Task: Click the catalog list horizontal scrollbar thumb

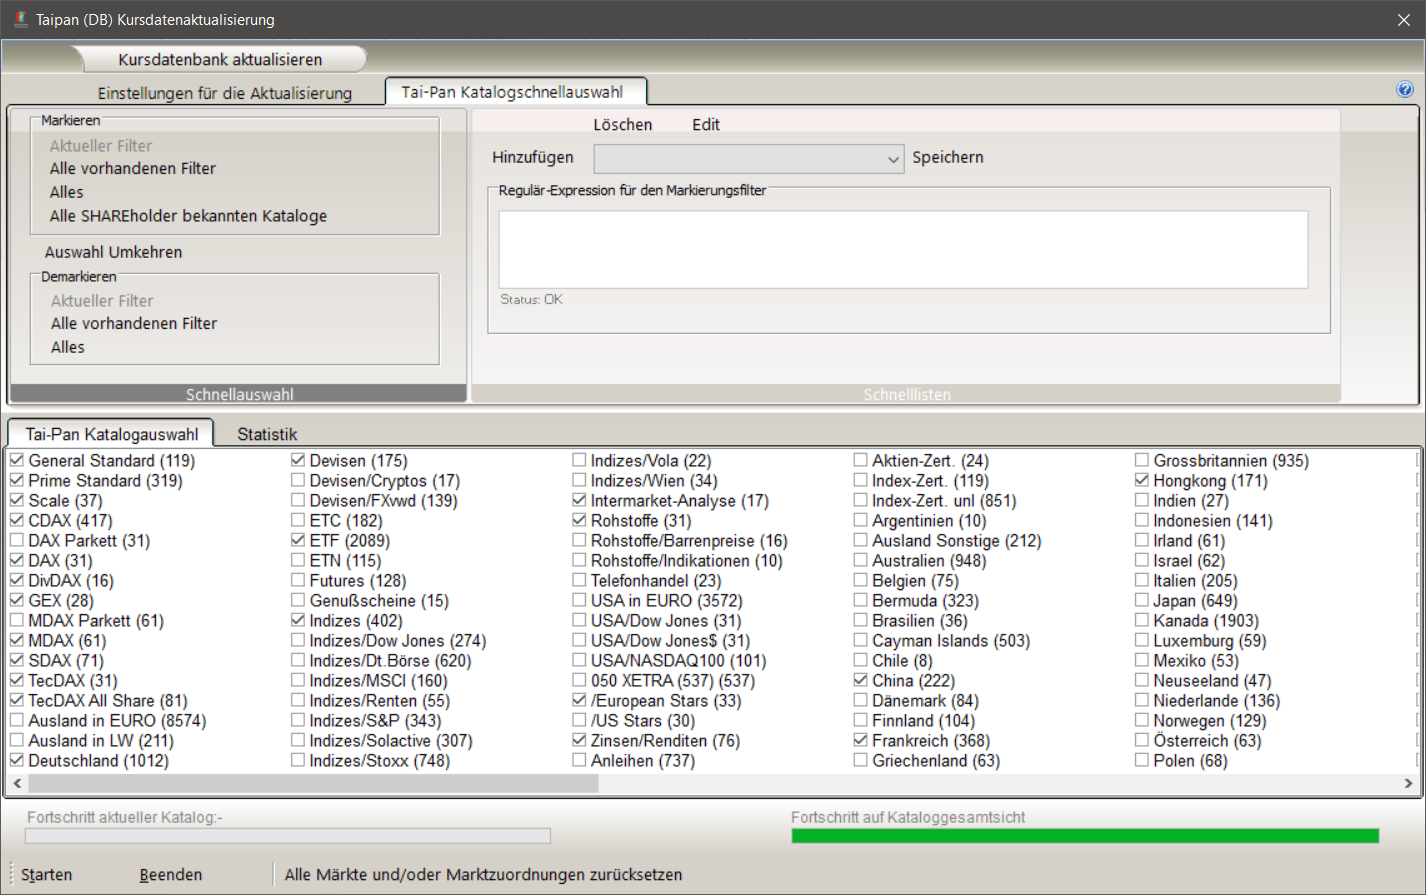Action: [313, 784]
